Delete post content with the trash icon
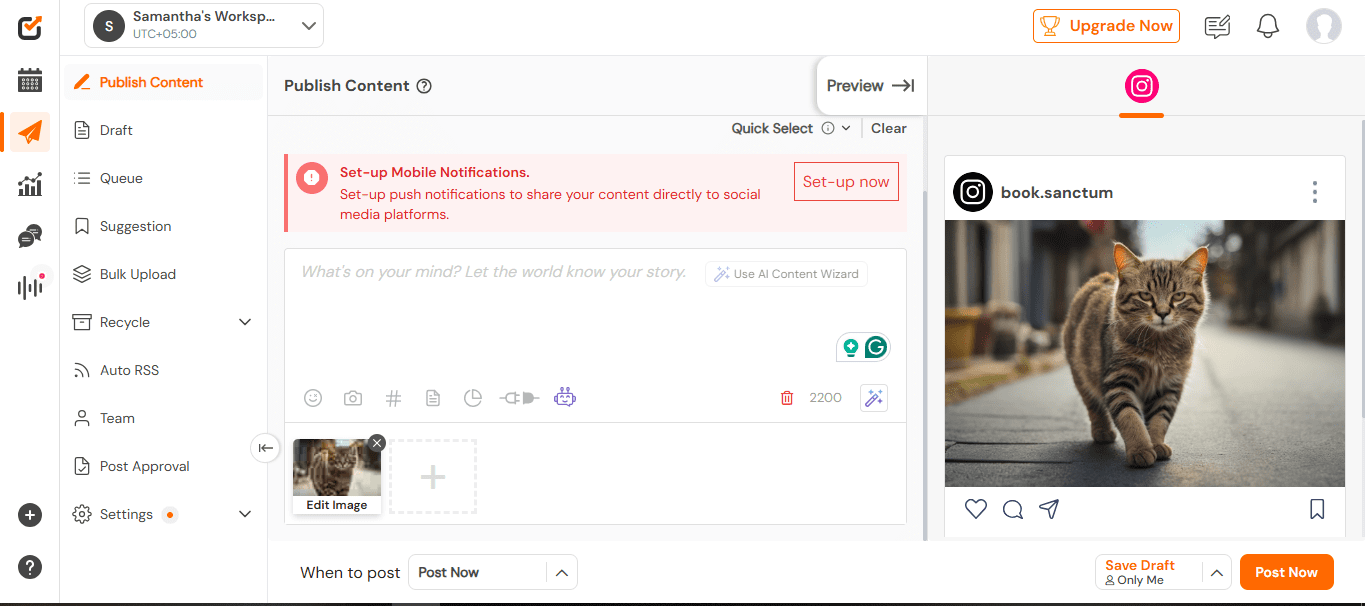Image resolution: width=1365 pixels, height=606 pixels. pos(787,397)
